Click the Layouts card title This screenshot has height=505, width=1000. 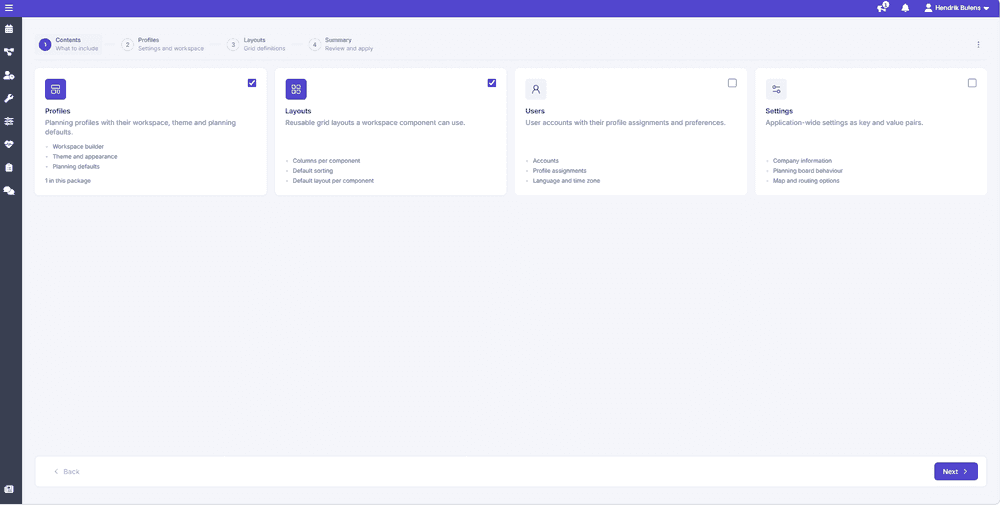tap(298, 111)
